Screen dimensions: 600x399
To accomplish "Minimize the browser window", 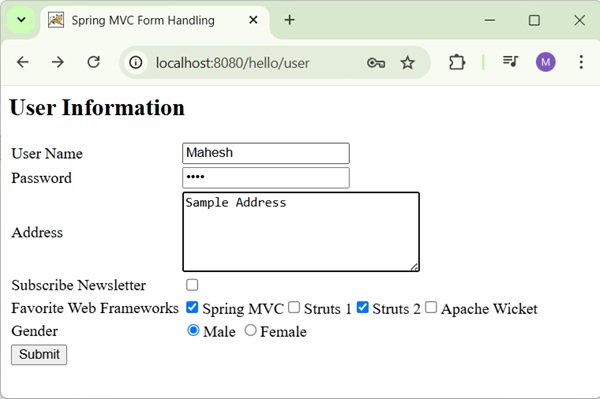I will tap(490, 20).
